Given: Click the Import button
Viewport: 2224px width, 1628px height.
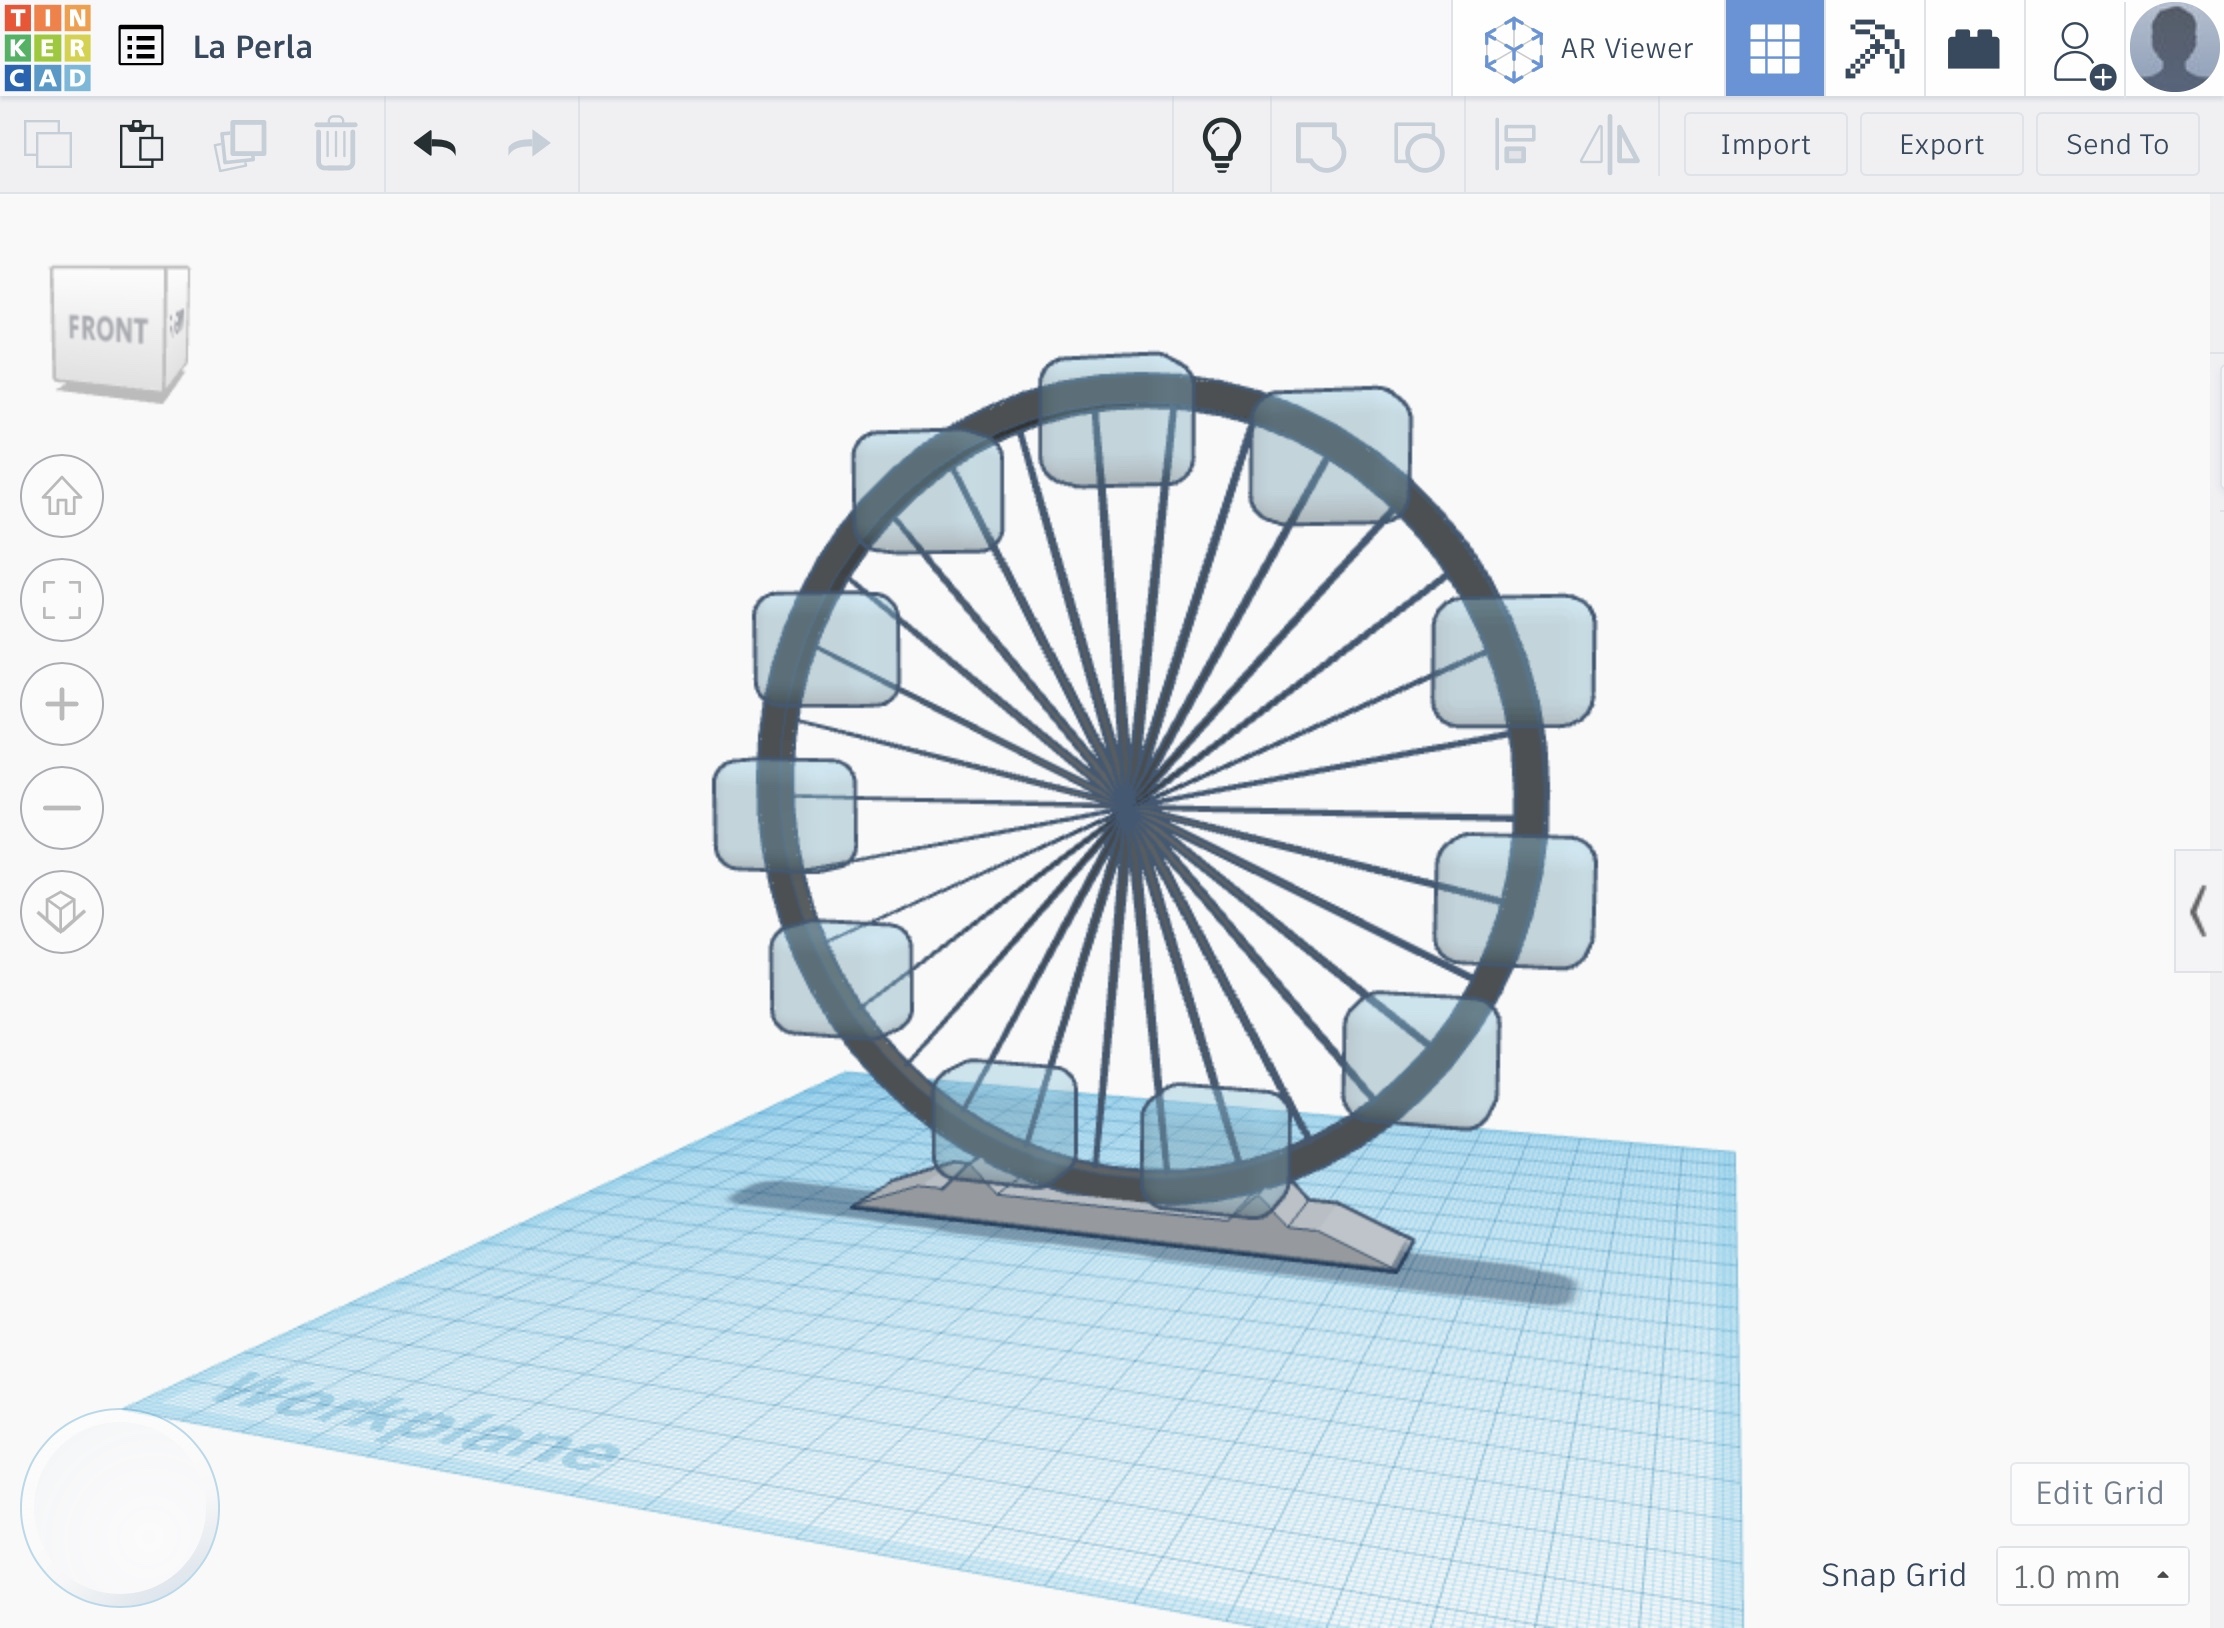Looking at the screenshot, I should click(1765, 144).
